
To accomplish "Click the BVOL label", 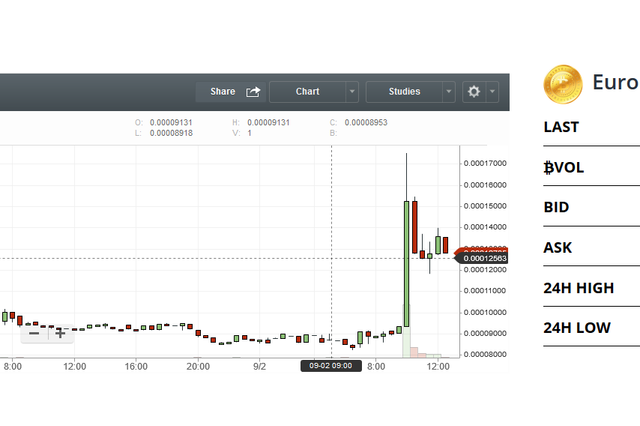I will [x=564, y=167].
